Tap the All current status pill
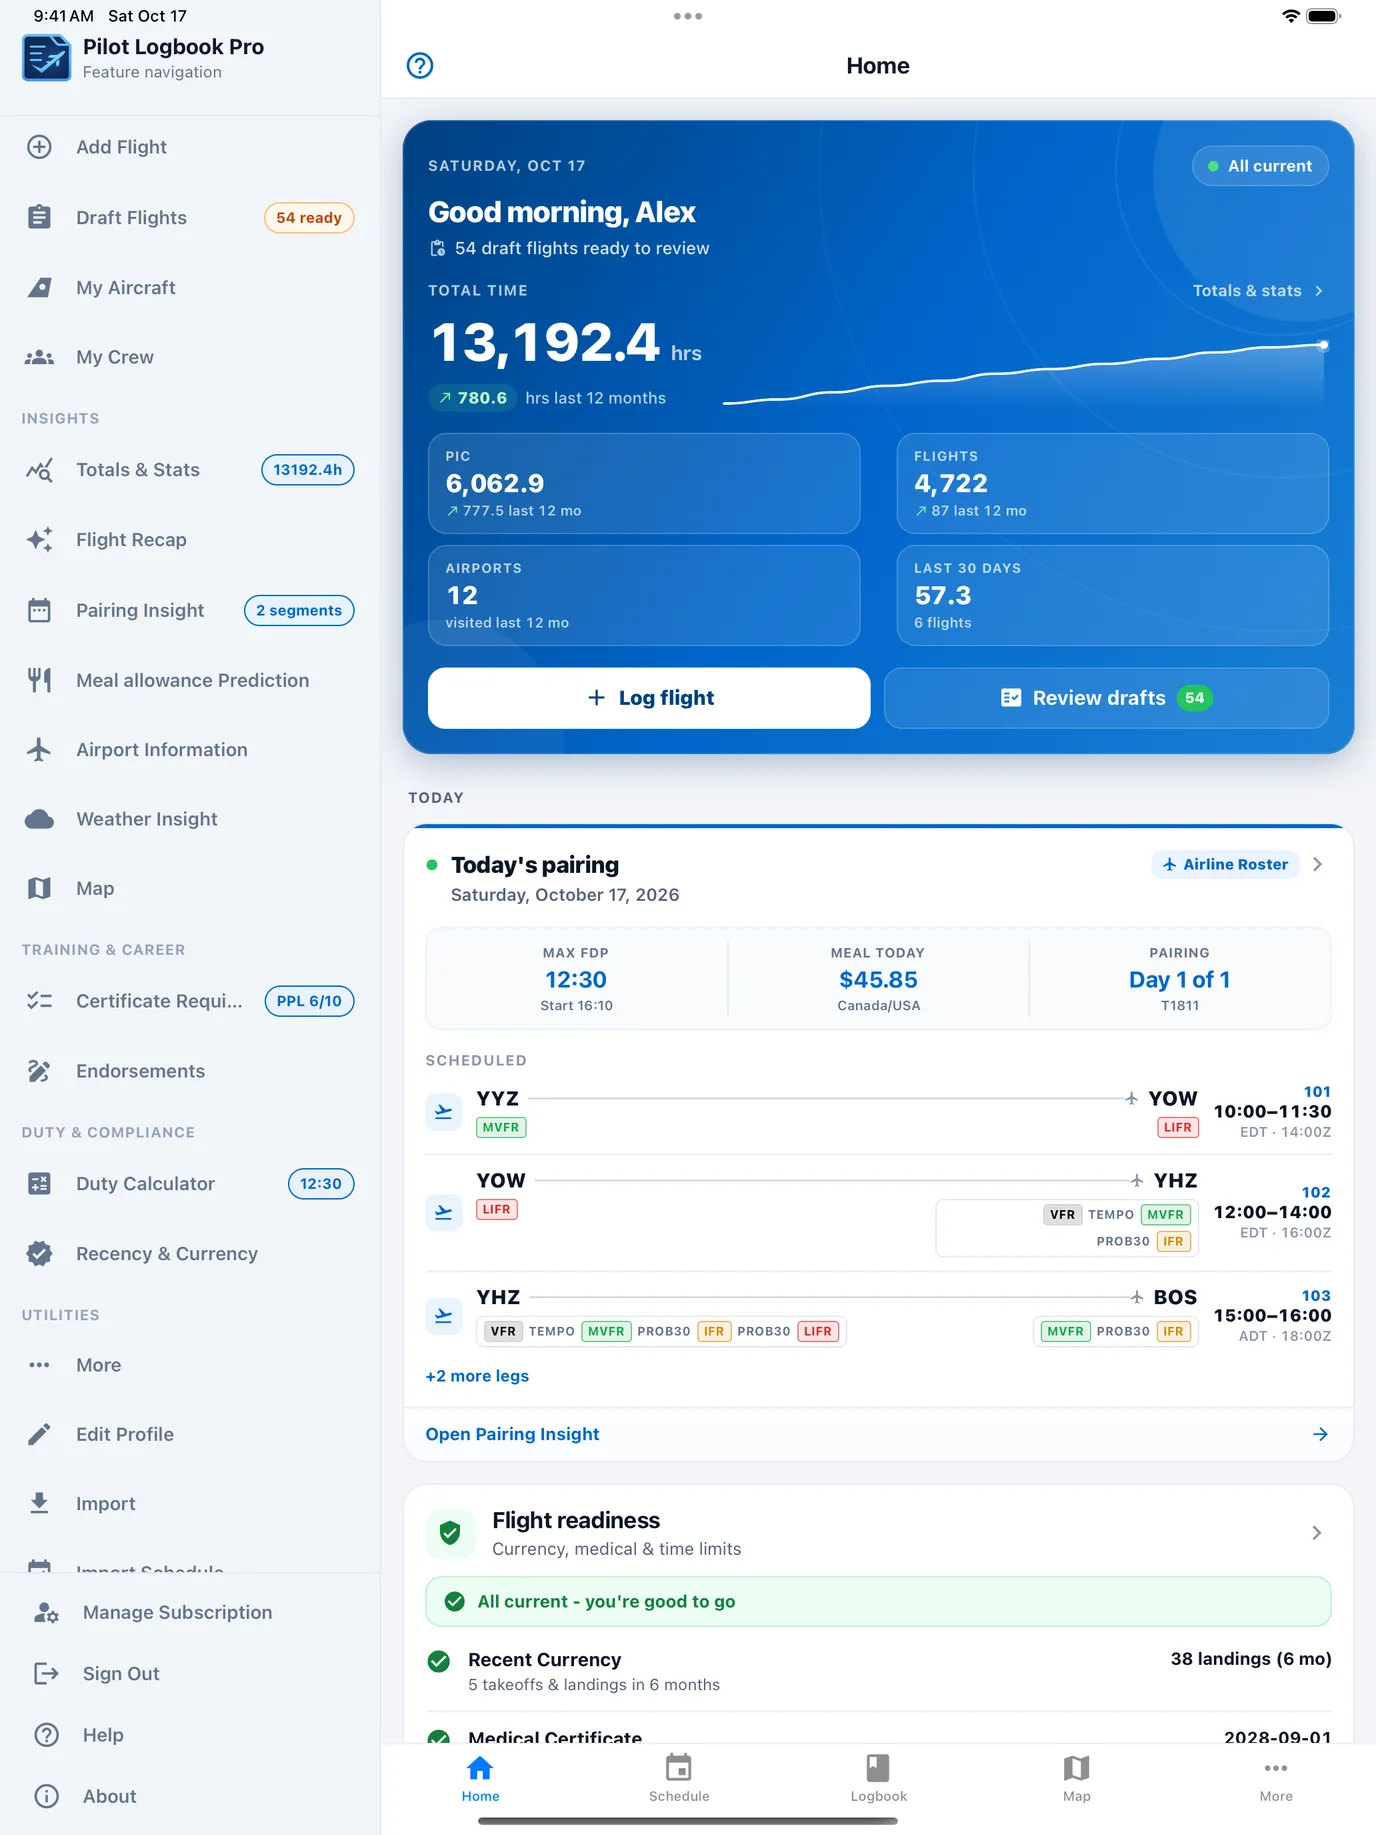 coord(1260,166)
